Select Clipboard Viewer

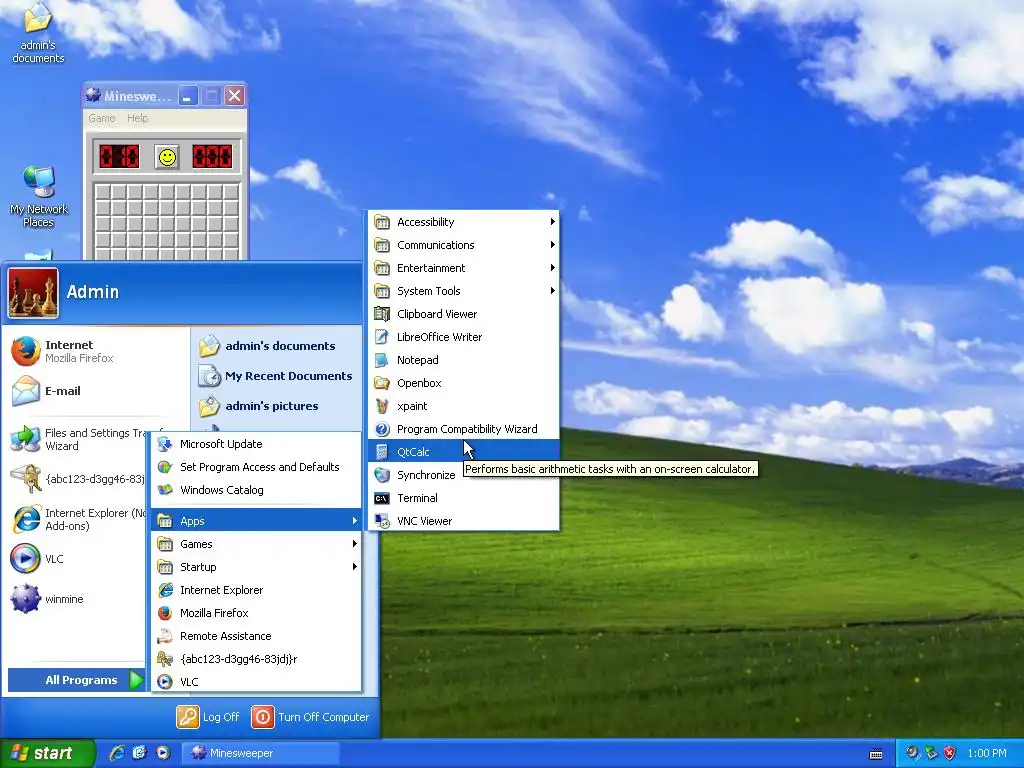(x=464, y=314)
